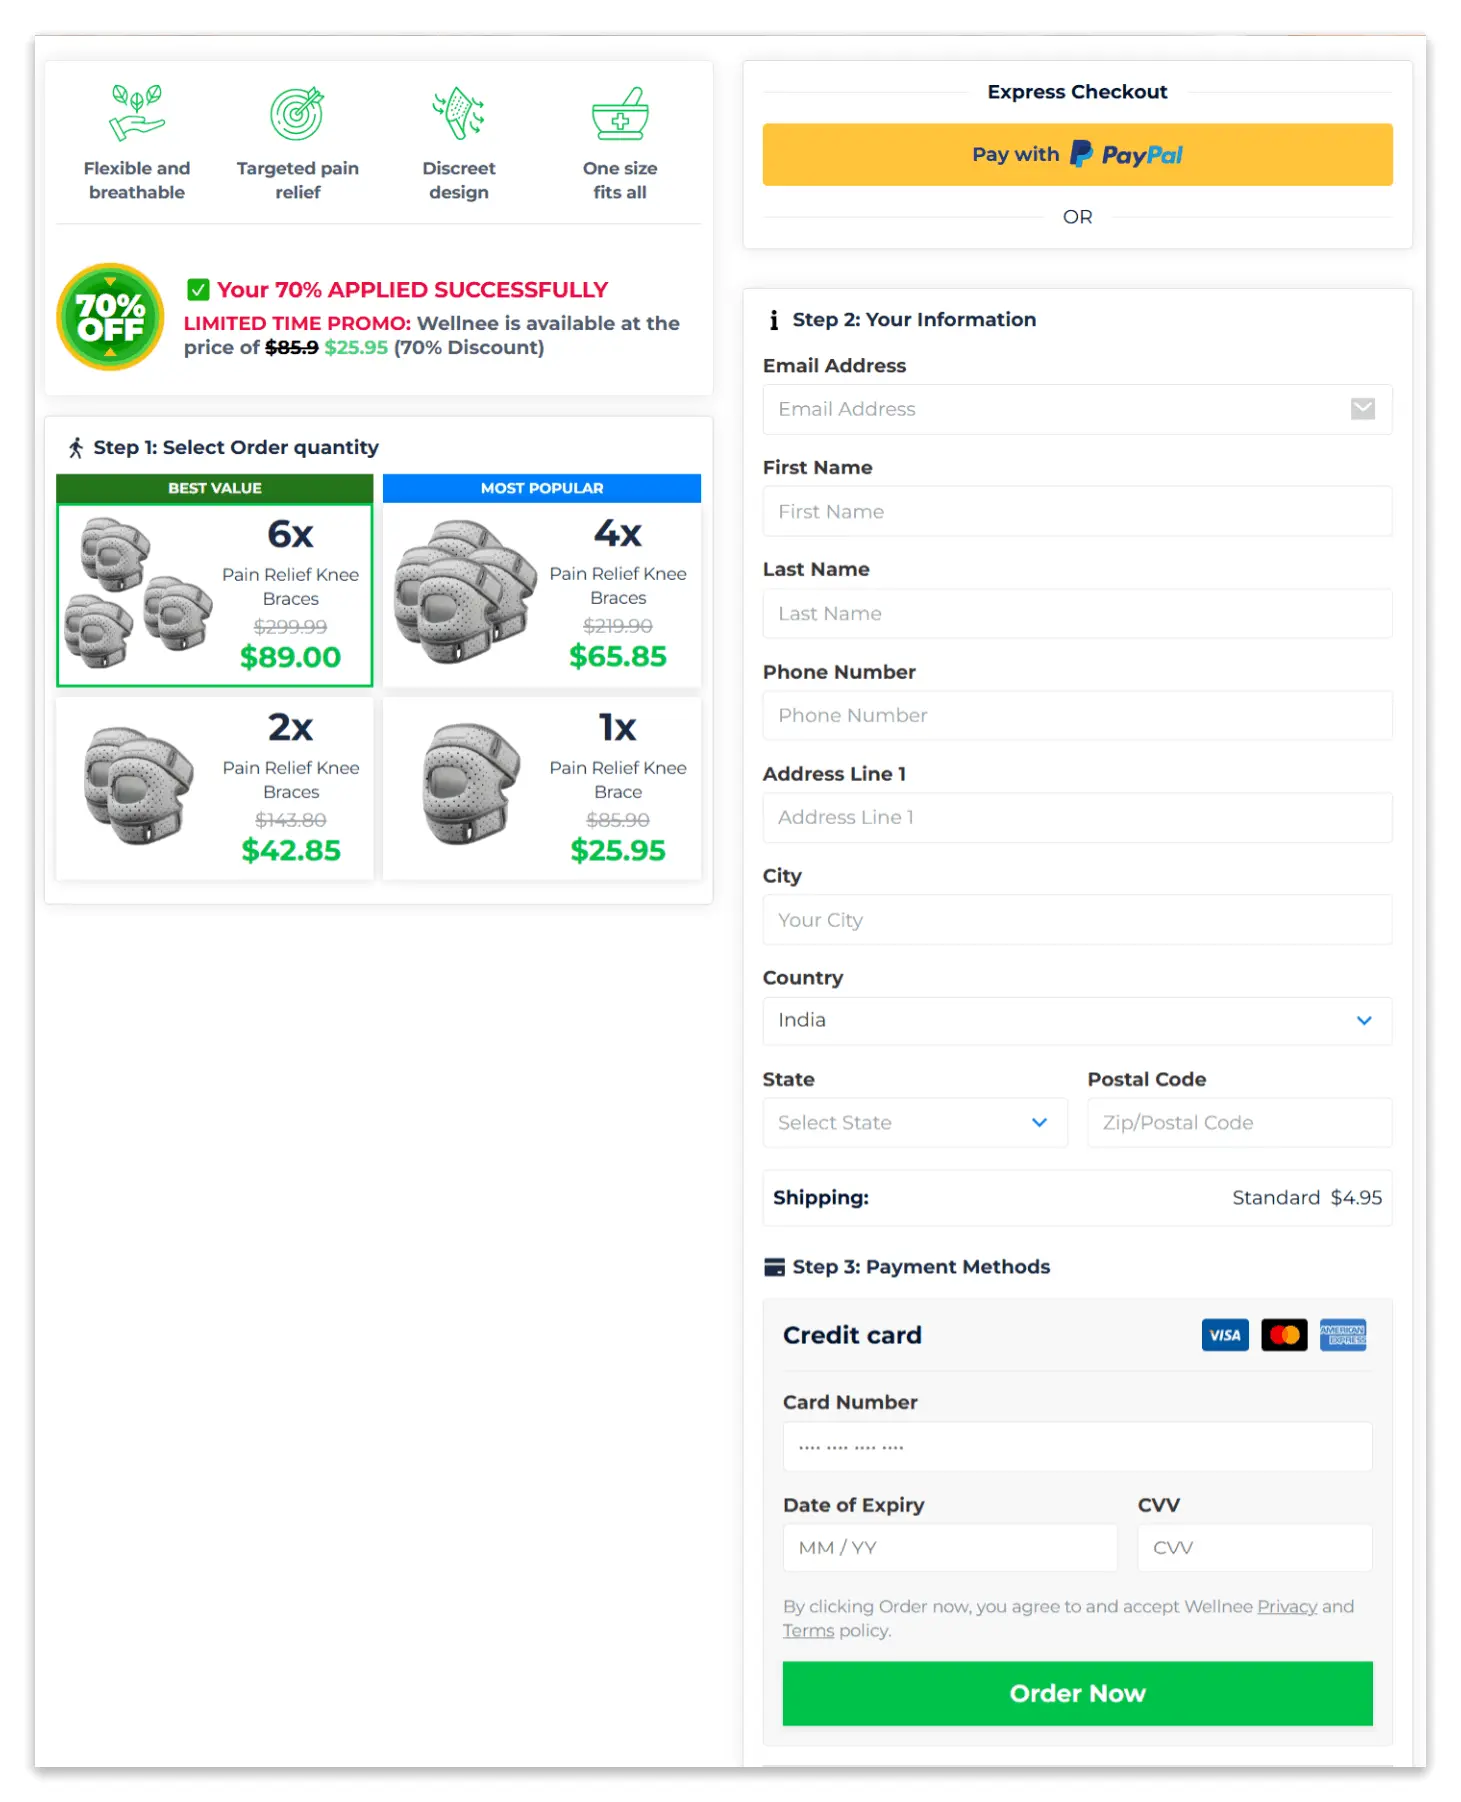This screenshot has height=1802, width=1461.
Task: Click the envelope icon in email field
Action: (1362, 409)
